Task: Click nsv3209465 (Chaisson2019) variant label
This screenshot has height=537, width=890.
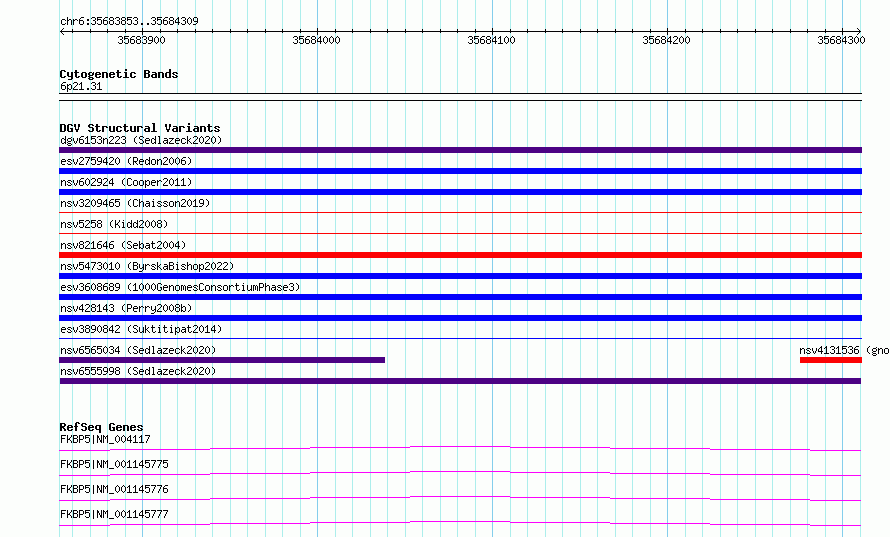Action: (x=135, y=203)
